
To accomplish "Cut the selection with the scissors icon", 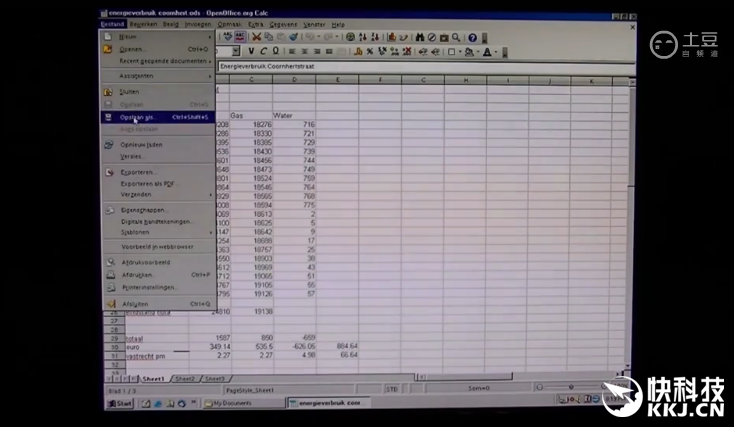I will (x=257, y=37).
